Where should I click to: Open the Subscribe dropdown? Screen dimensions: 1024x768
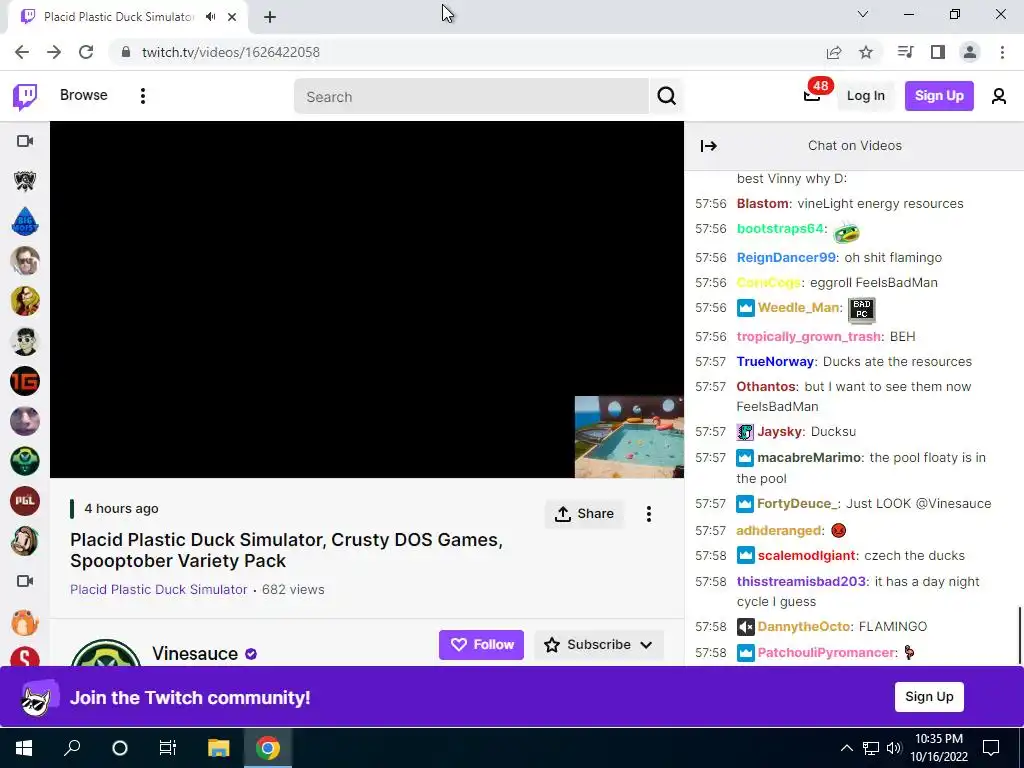click(599, 645)
